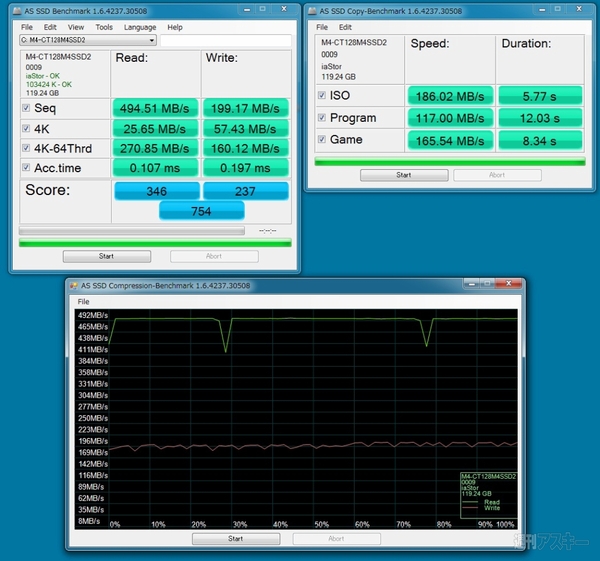Open the Edit menu in Copy-Benchmark window
Image resolution: width=600 pixels, height=561 pixels.
[x=345, y=27]
